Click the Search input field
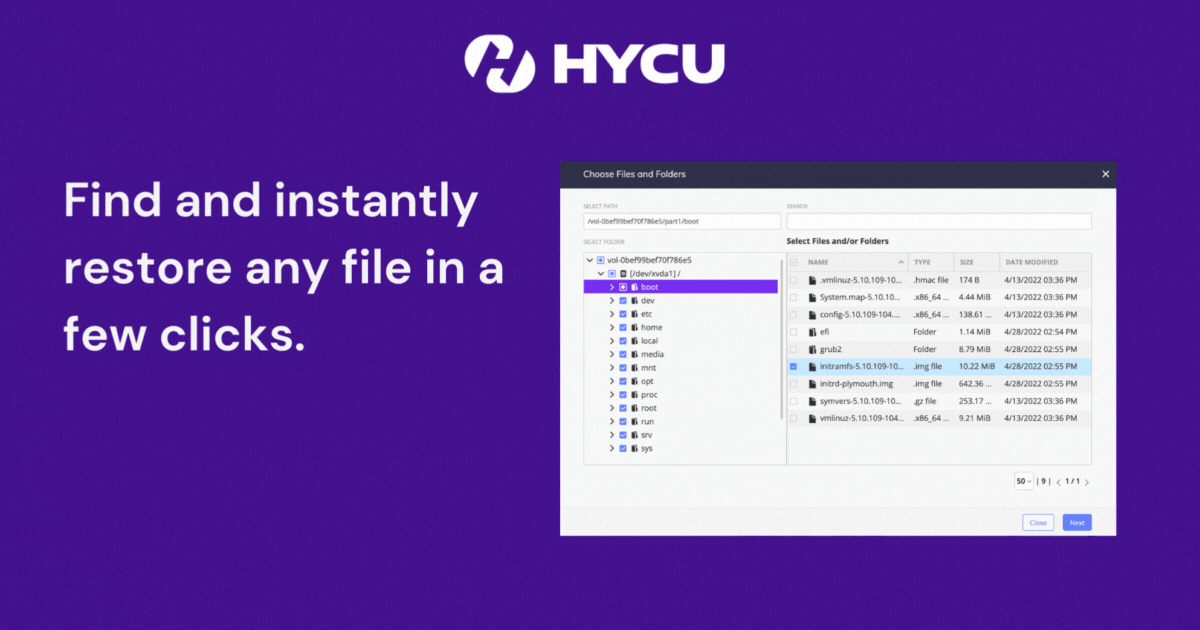The width and height of the screenshot is (1200, 630). (x=939, y=221)
